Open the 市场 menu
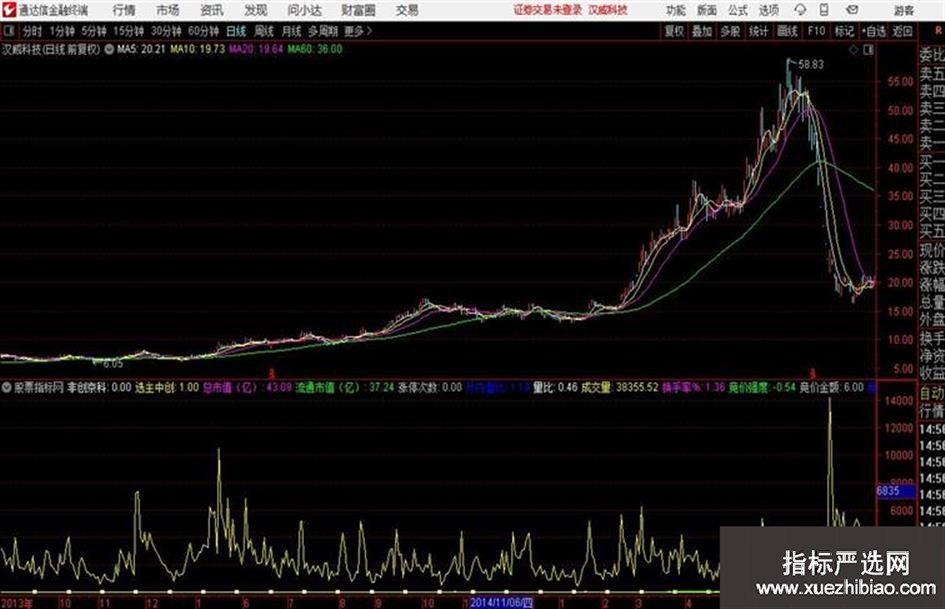 [168, 10]
